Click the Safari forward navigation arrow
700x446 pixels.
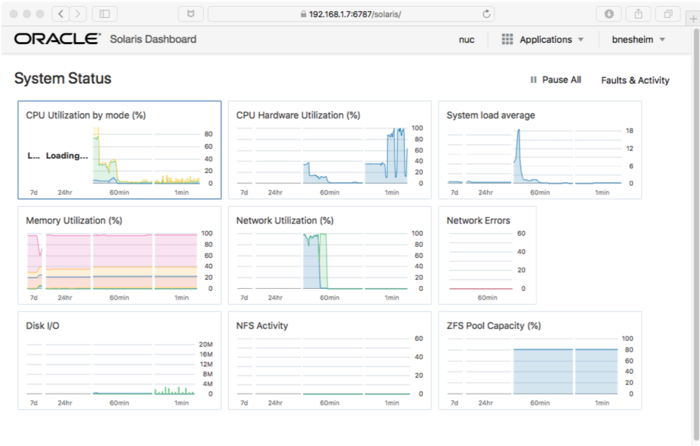tap(77, 14)
